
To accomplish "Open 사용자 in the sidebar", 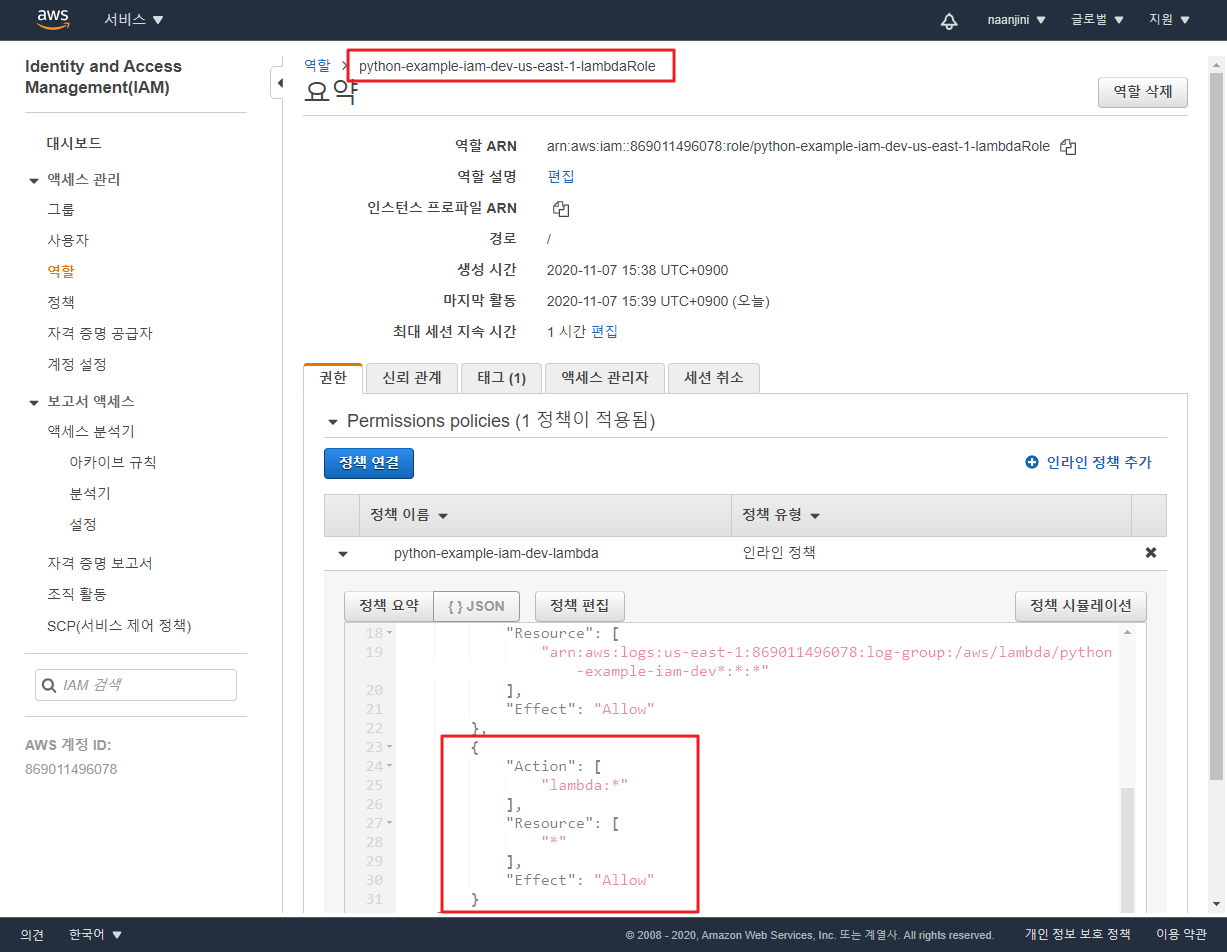I will pos(68,241).
